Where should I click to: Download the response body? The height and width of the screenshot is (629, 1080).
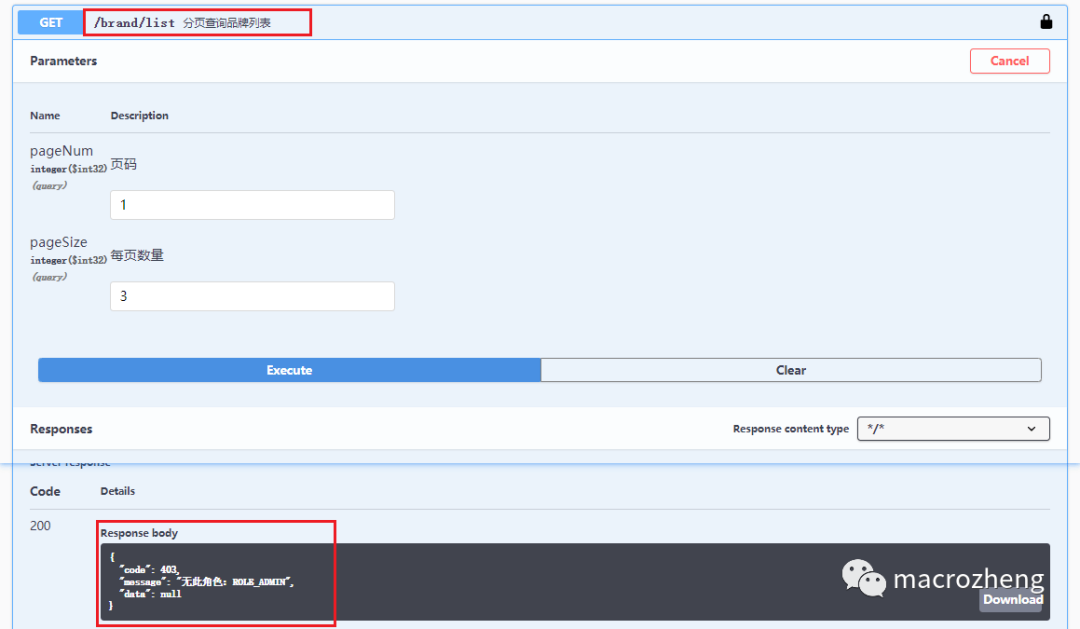1012,599
